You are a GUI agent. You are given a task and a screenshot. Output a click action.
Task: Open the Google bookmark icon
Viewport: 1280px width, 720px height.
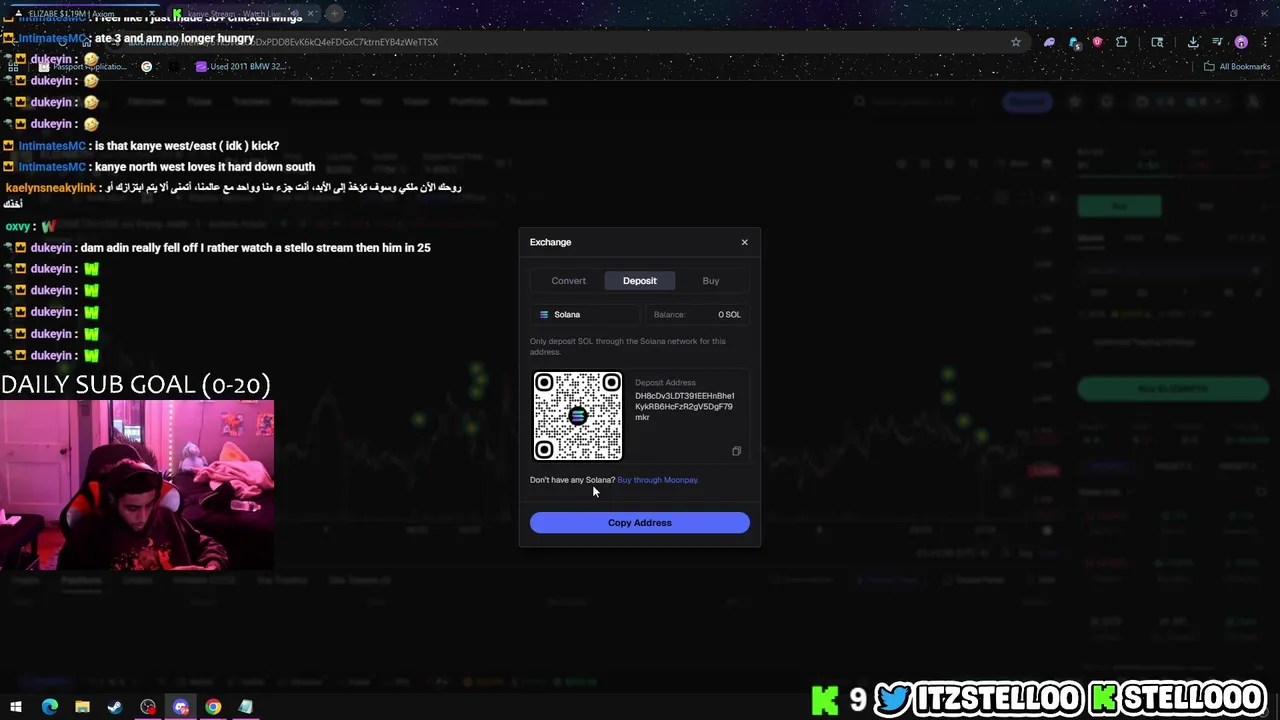pyautogui.click(x=147, y=67)
